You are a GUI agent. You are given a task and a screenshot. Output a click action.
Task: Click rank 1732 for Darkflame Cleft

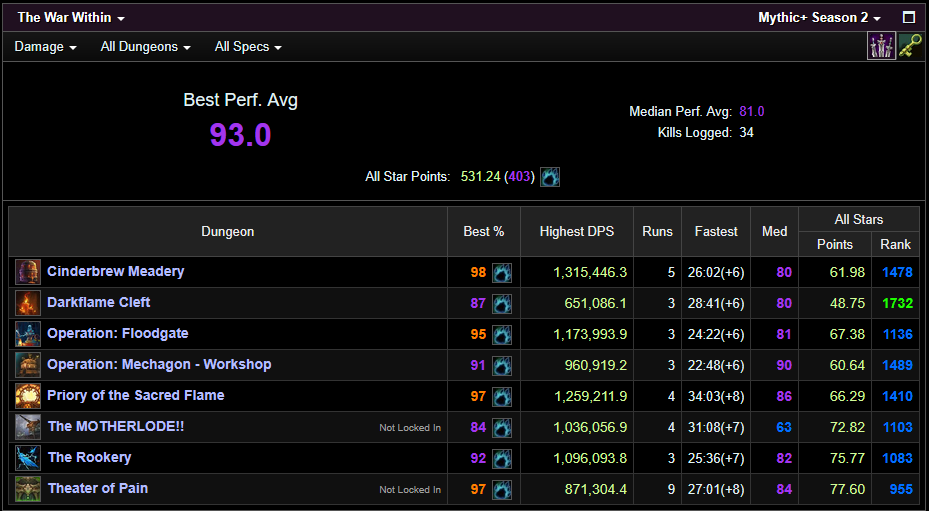click(x=898, y=304)
